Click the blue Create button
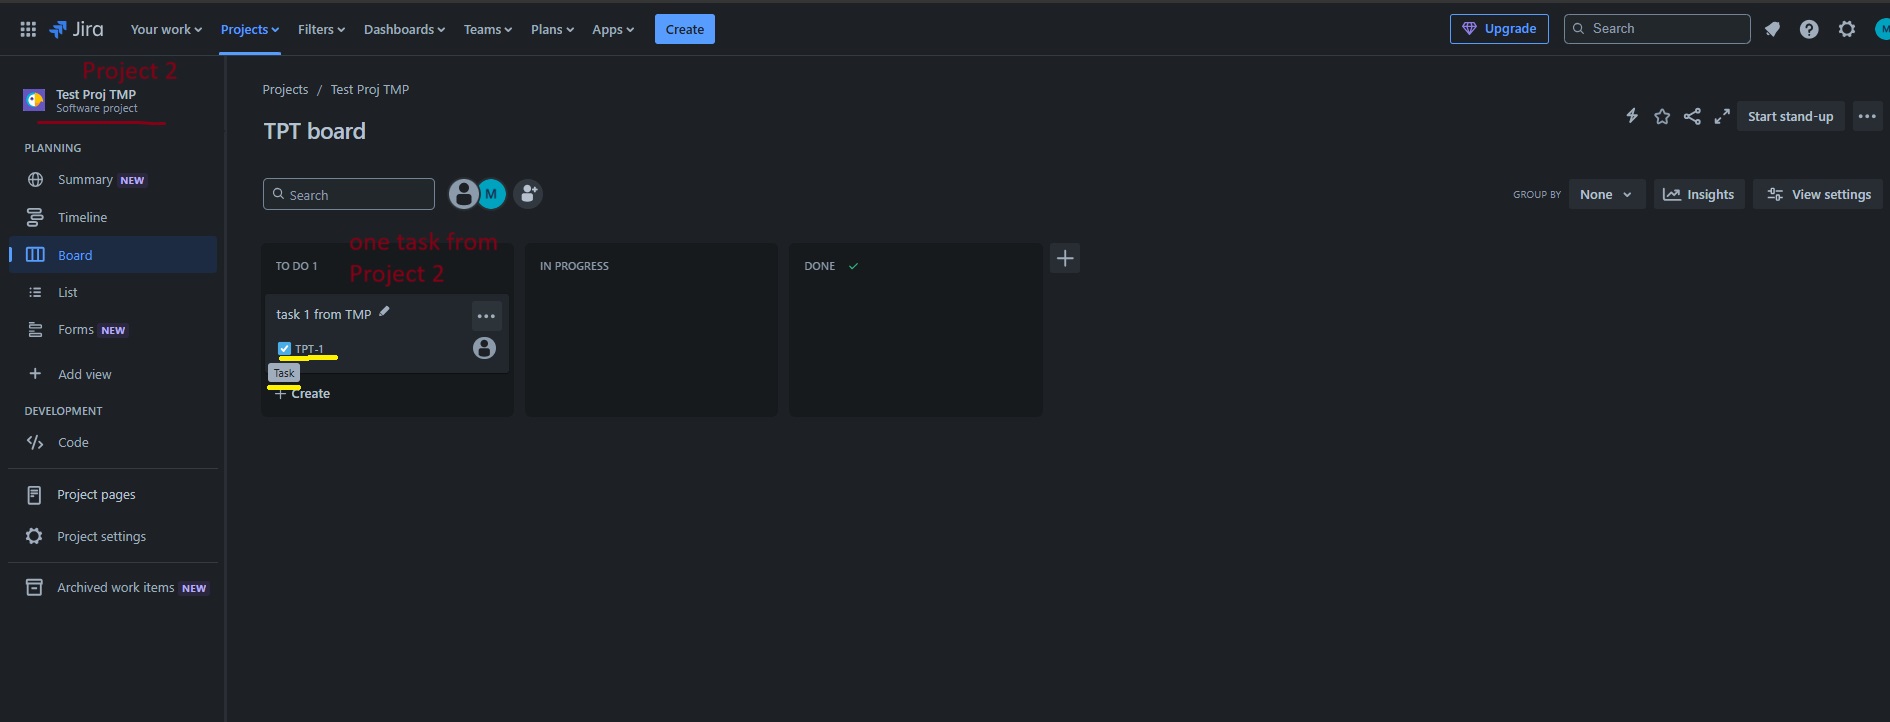Viewport: 1890px width, 722px height. pos(685,29)
